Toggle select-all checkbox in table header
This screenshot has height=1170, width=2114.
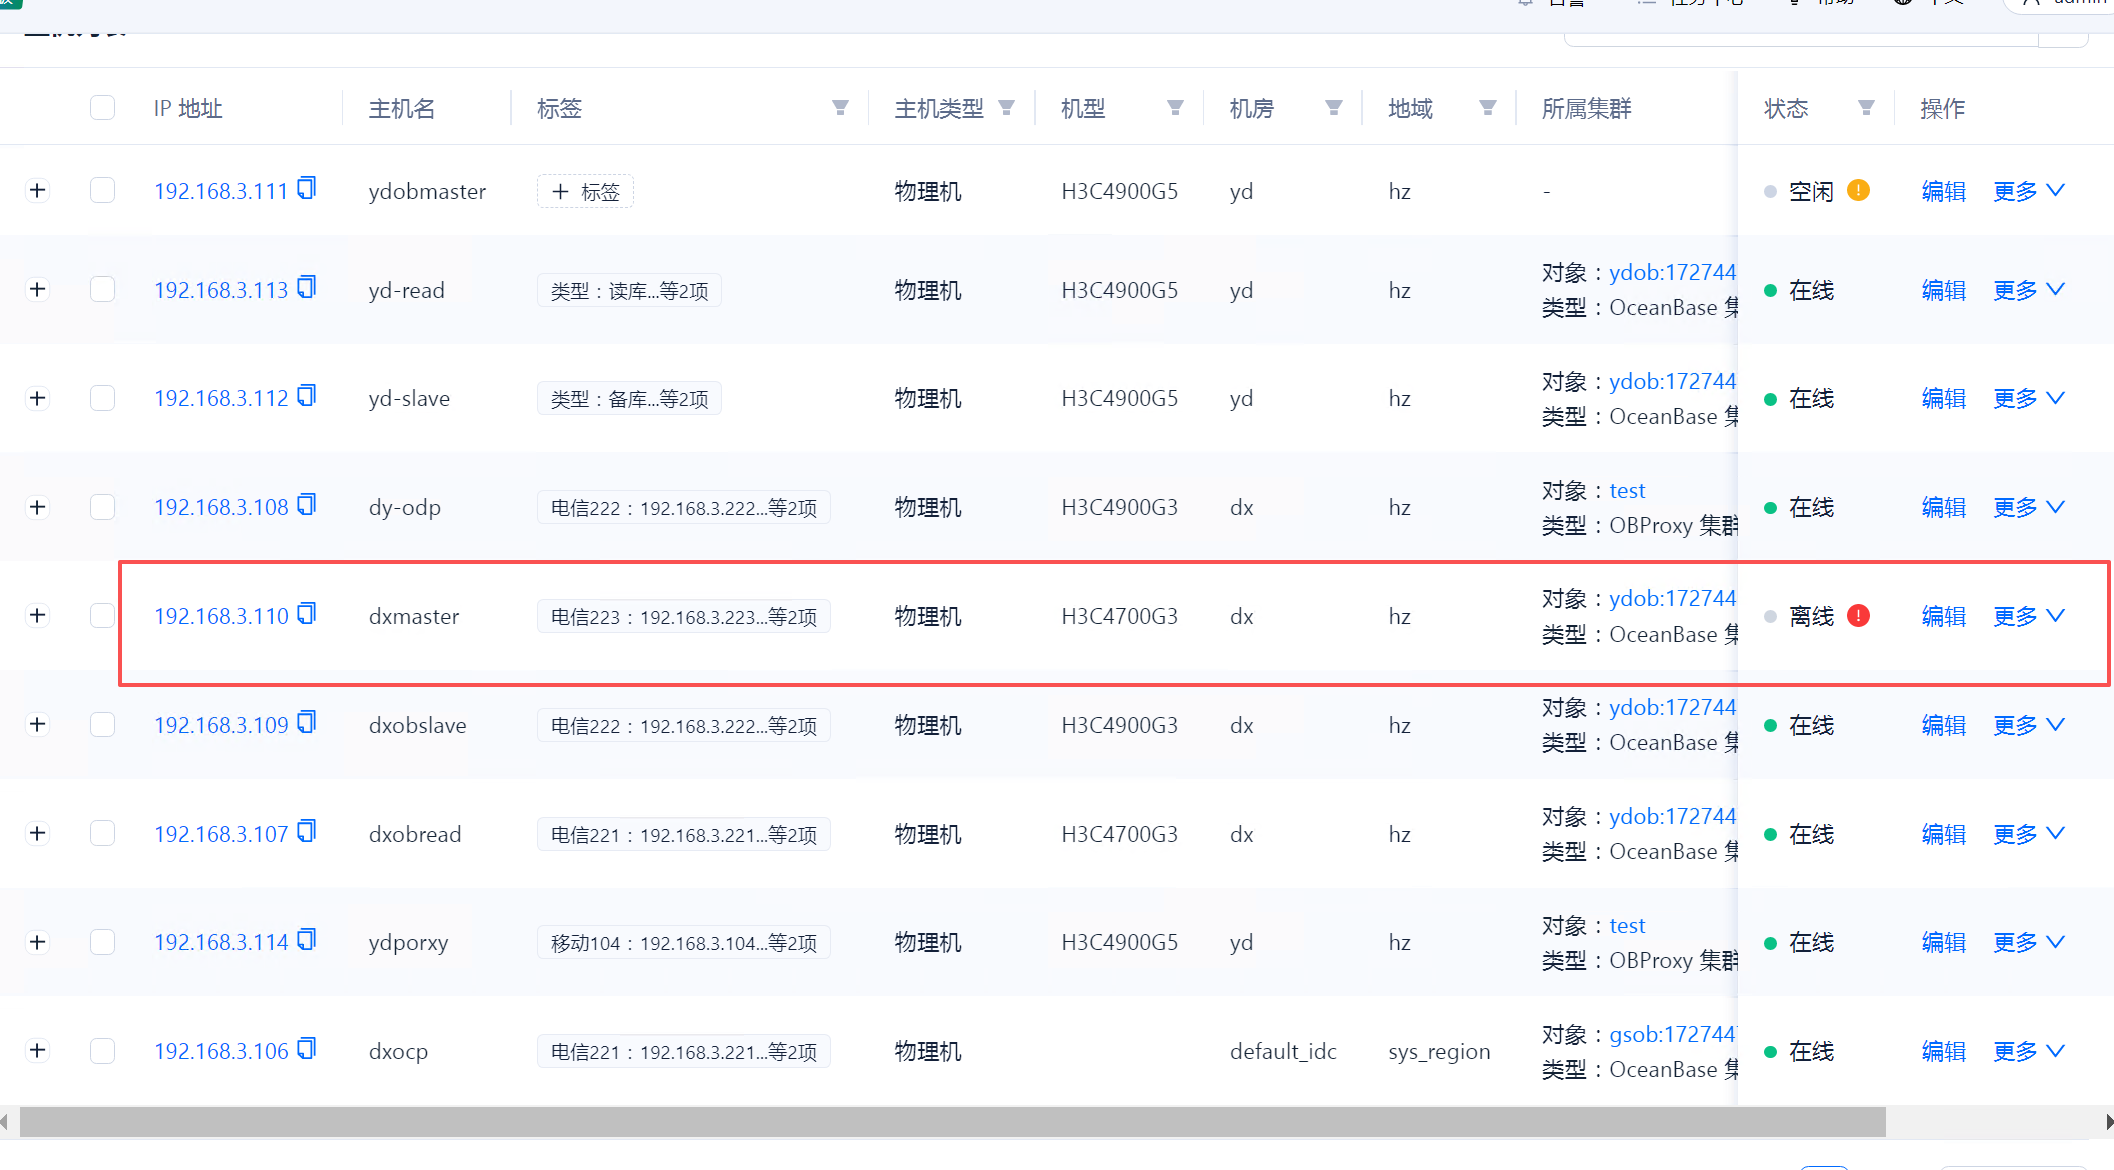[x=102, y=108]
